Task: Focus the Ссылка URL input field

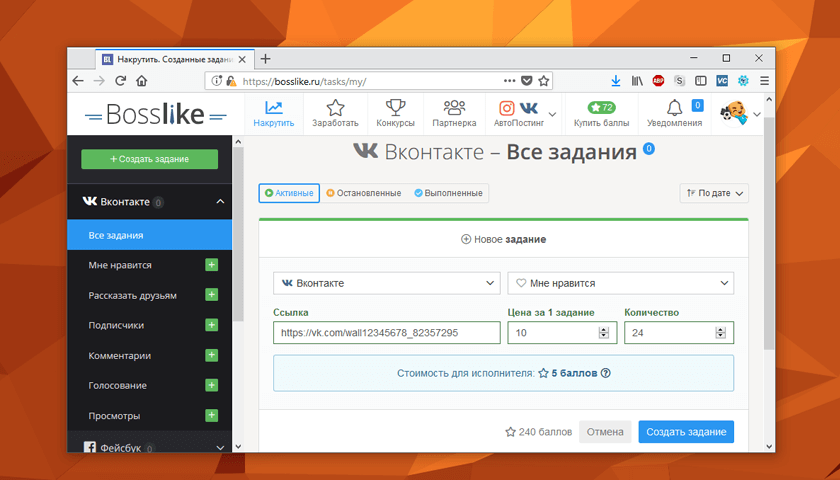Action: tap(387, 333)
